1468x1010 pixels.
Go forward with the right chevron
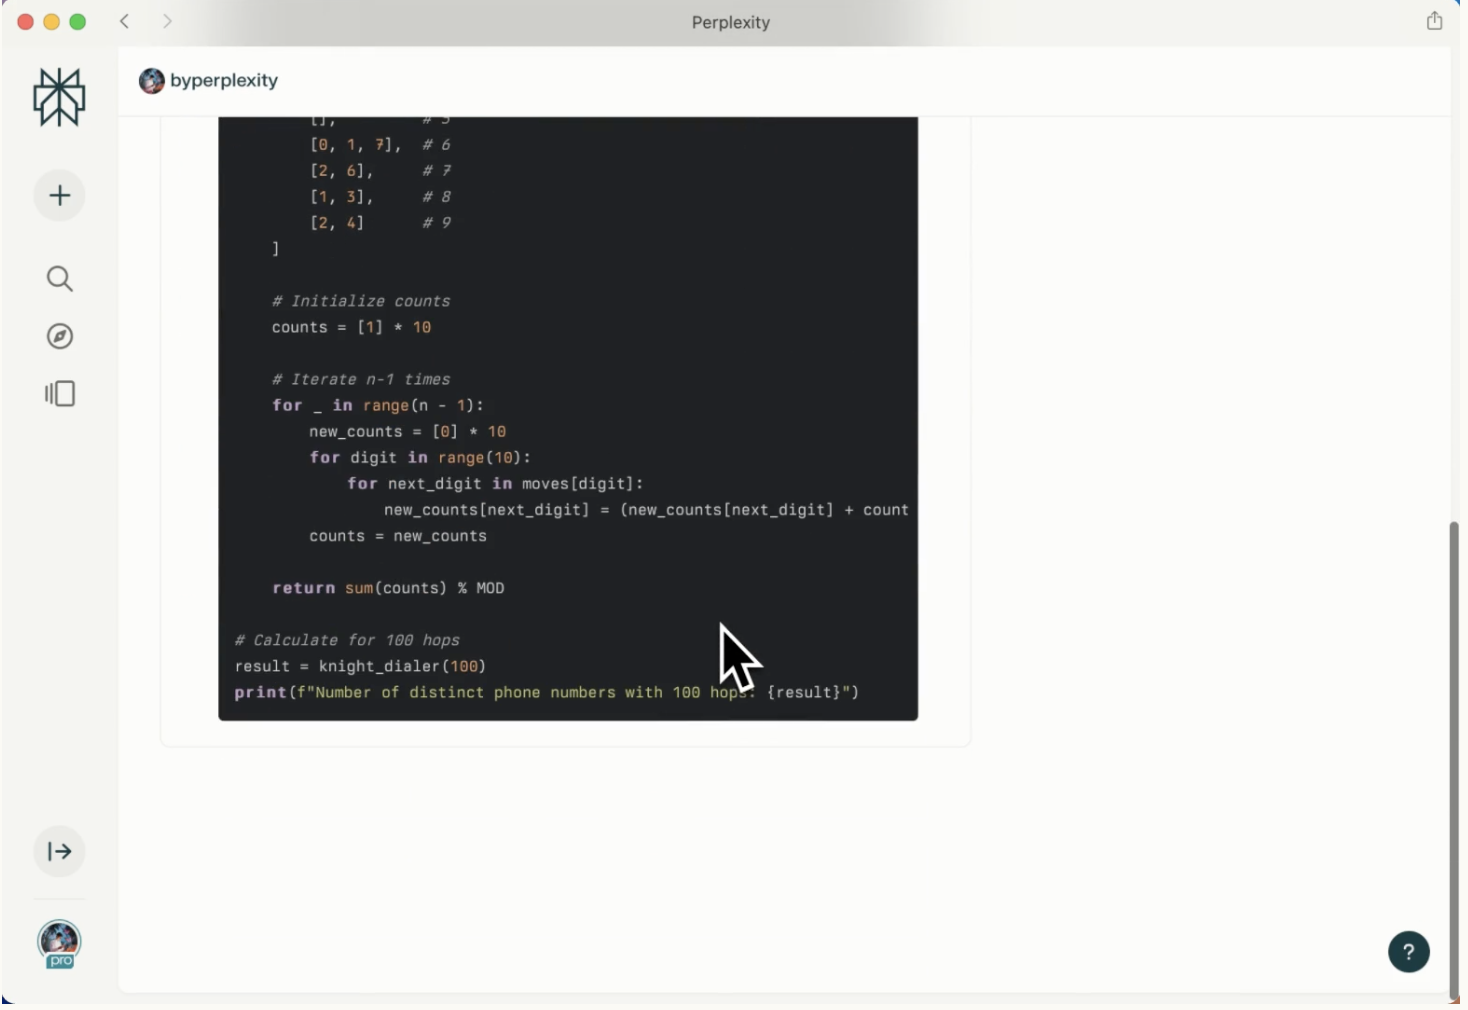pyautogui.click(x=167, y=21)
